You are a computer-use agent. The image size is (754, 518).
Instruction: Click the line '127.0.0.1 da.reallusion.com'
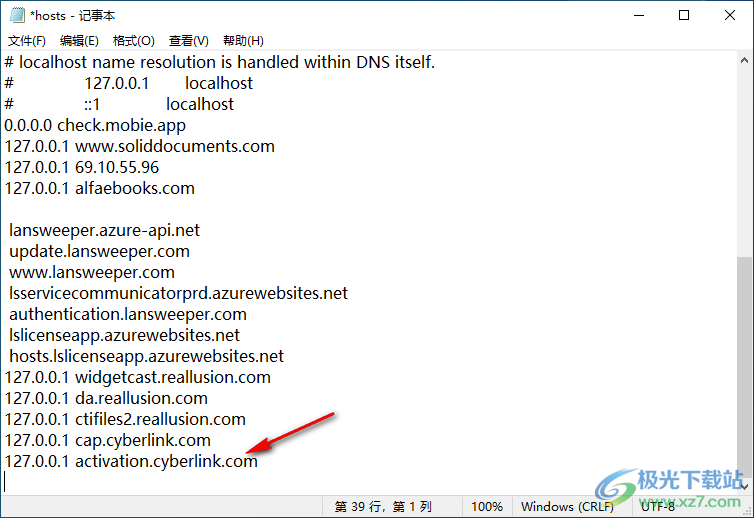coord(106,398)
